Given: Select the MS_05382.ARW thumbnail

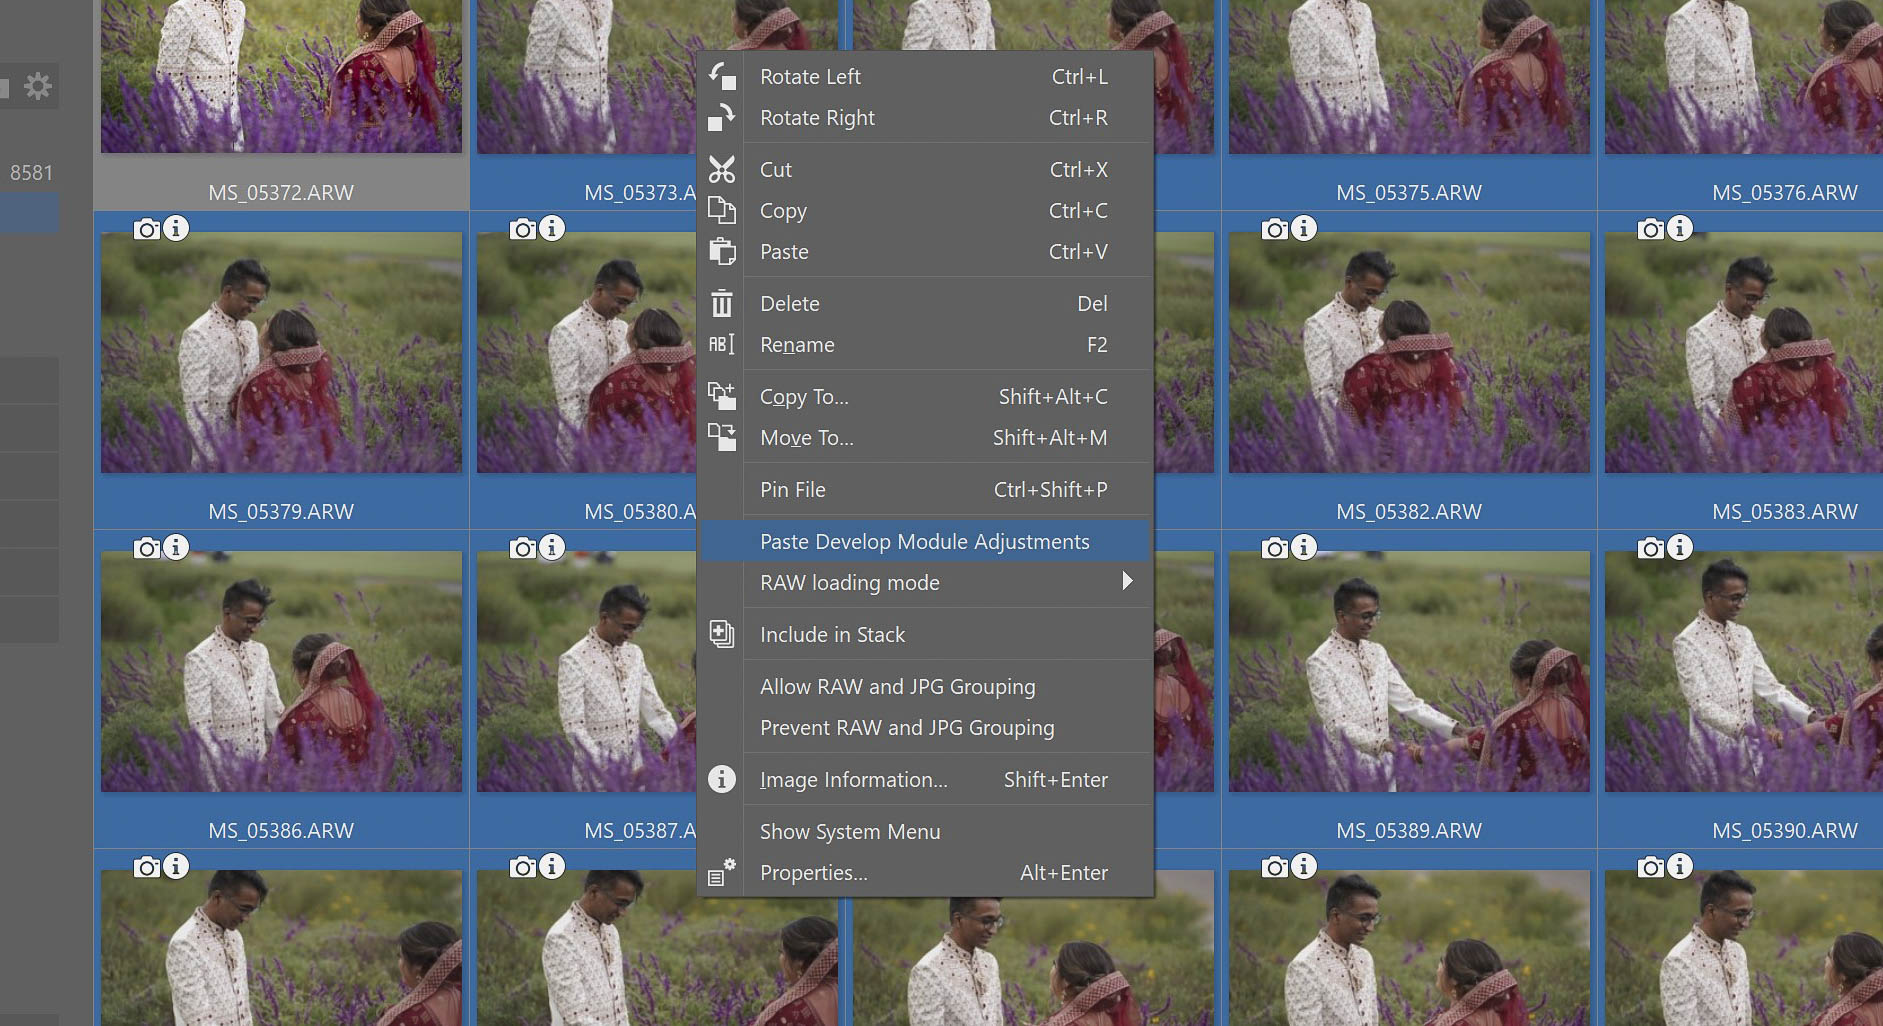Looking at the screenshot, I should point(1408,353).
